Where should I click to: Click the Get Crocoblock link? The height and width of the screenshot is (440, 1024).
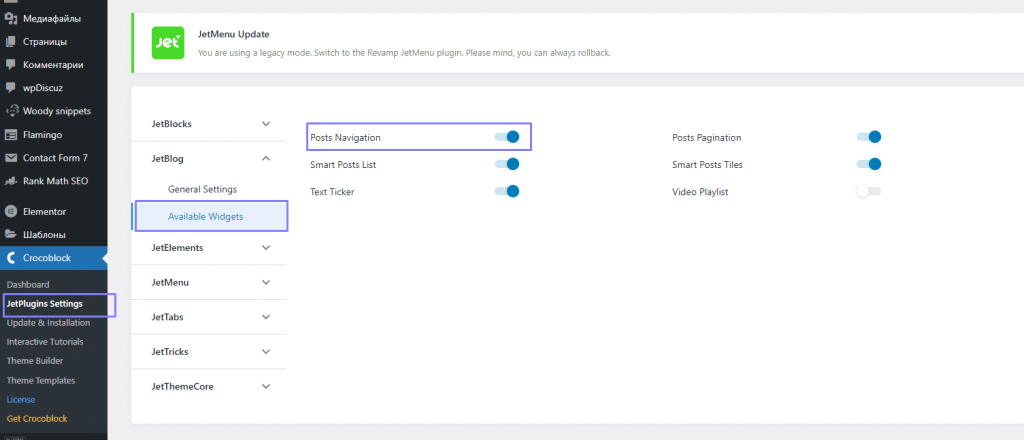(x=37, y=418)
